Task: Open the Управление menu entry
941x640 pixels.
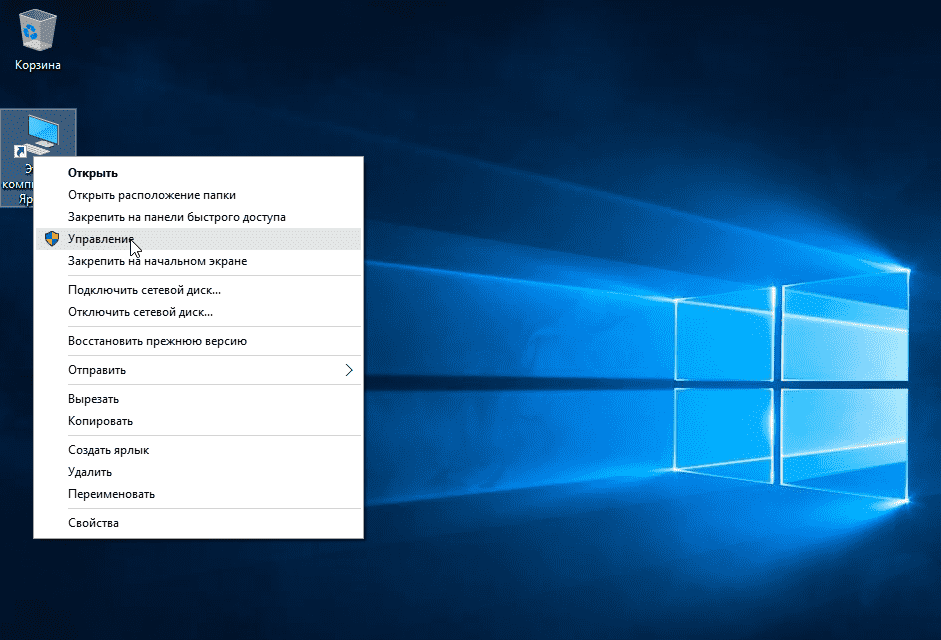Action: coord(100,239)
